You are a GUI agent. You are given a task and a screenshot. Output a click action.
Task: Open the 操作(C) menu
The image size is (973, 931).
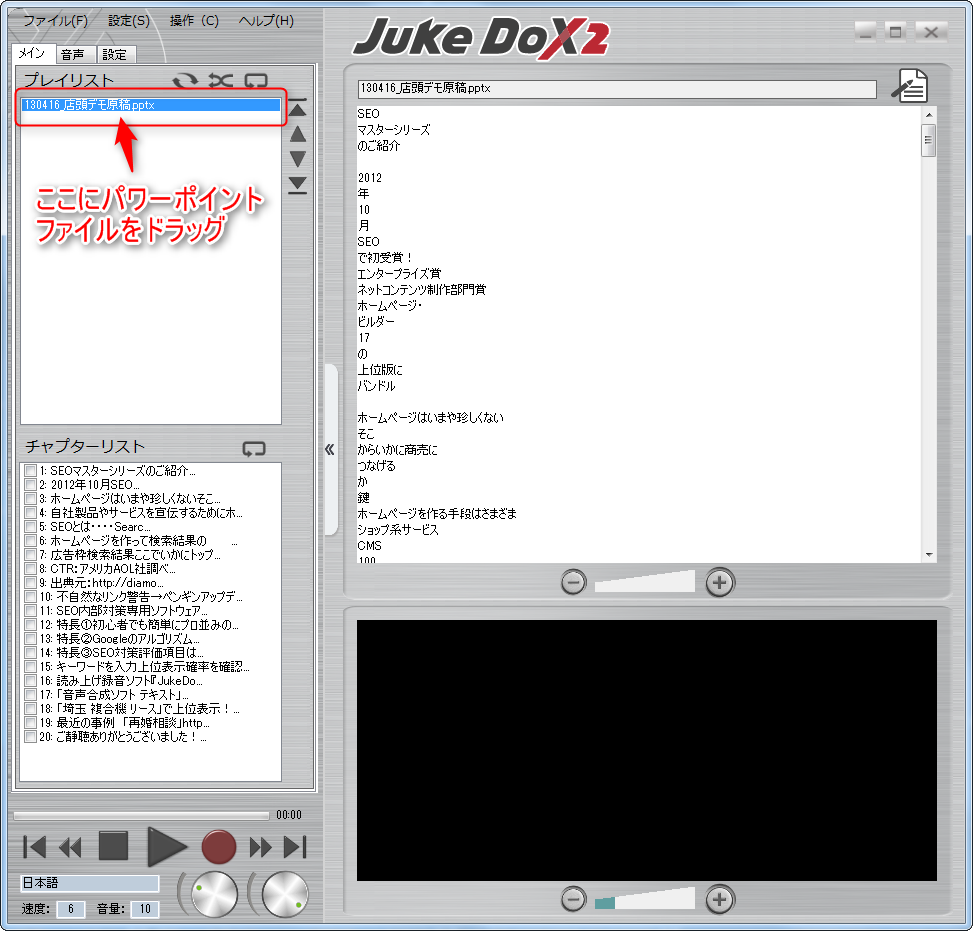coord(194,20)
